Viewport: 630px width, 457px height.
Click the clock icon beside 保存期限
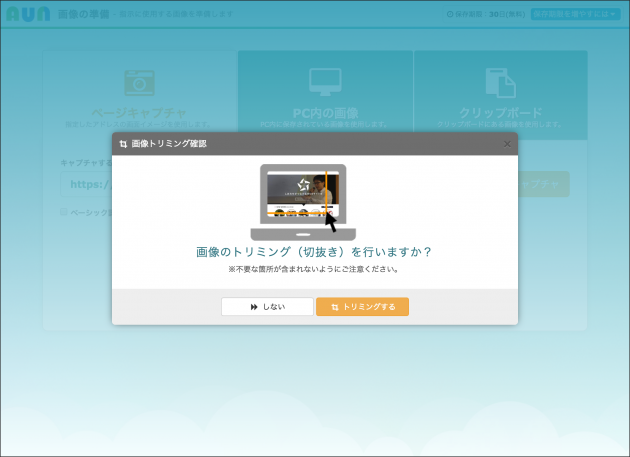pyautogui.click(x=449, y=15)
